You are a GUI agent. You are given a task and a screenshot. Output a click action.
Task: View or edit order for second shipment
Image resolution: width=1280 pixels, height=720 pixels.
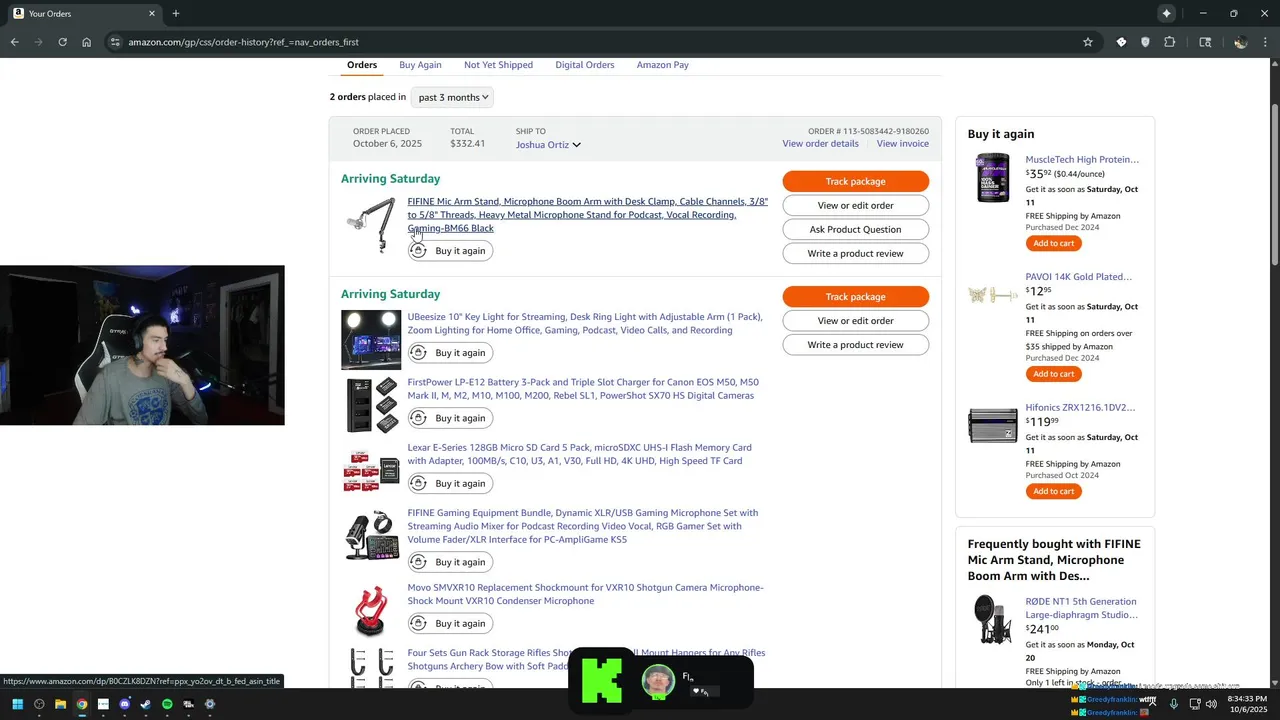[855, 321]
